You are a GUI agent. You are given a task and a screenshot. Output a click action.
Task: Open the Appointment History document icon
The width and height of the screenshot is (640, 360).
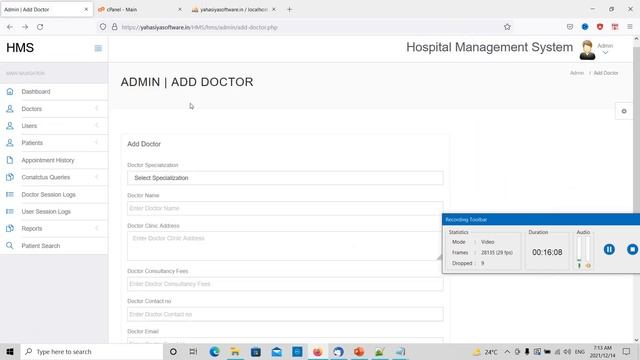[x=10, y=160]
